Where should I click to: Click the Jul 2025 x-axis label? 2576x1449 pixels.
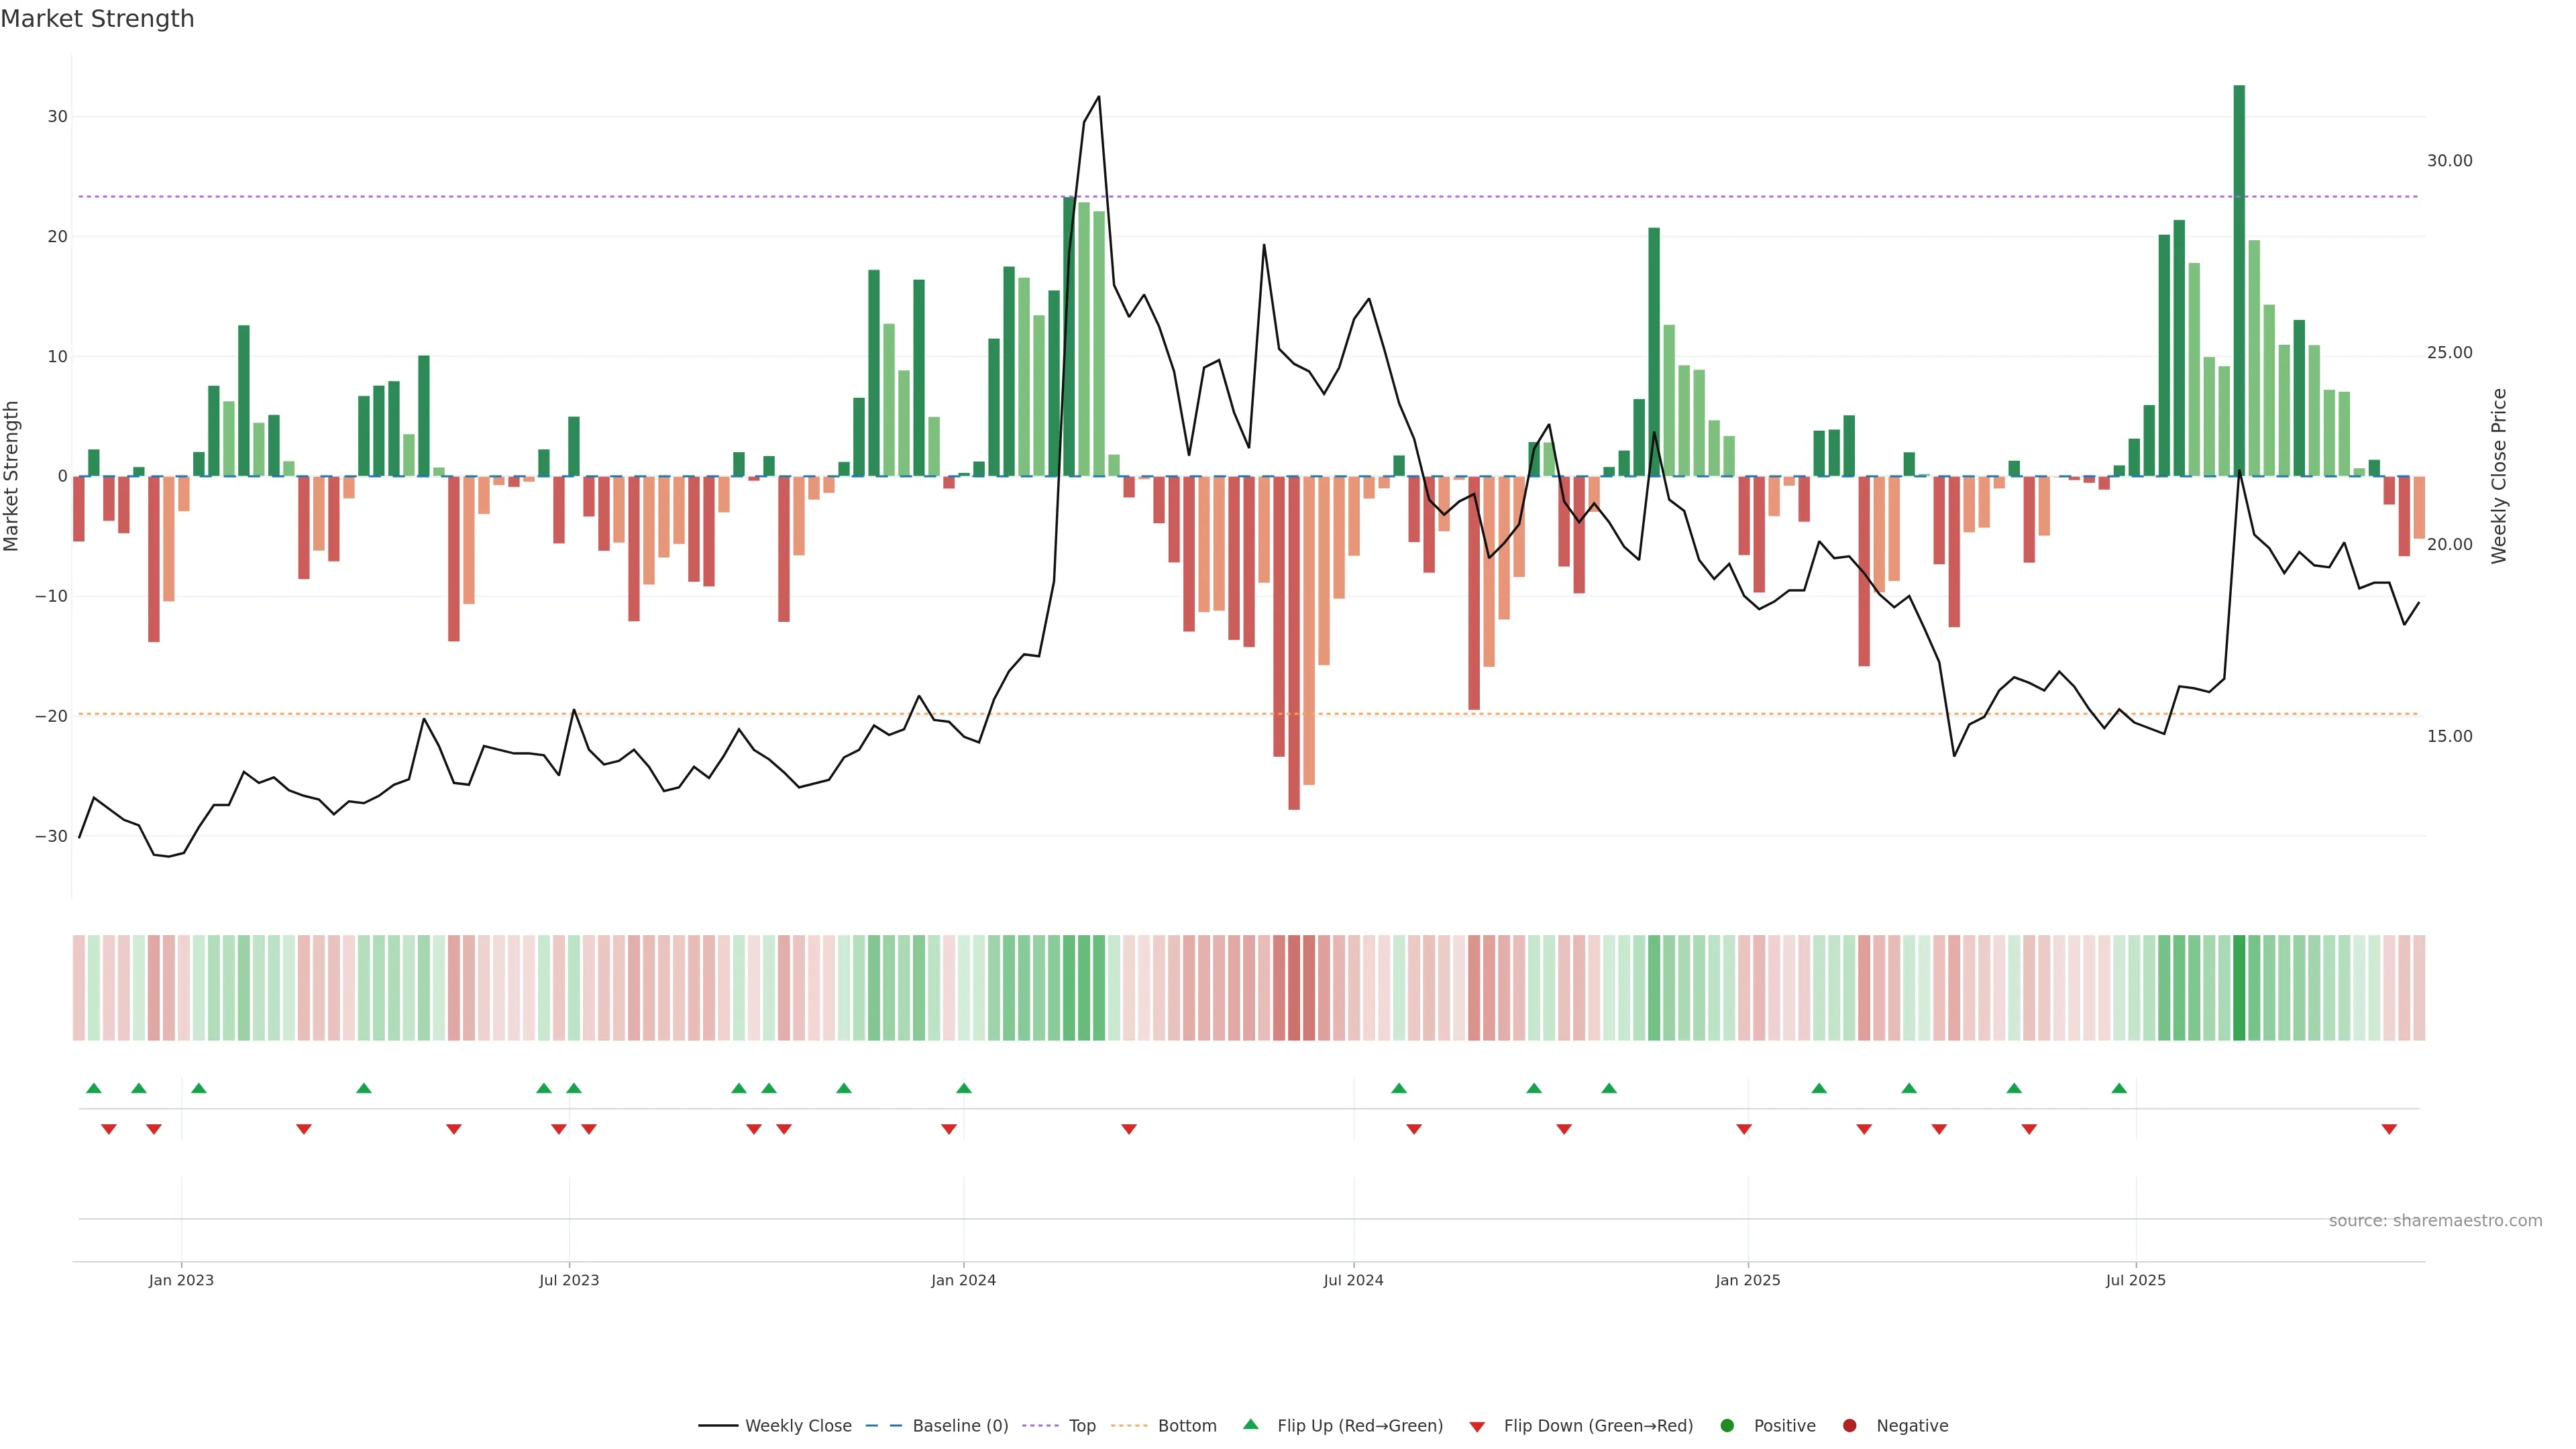pos(2135,1280)
